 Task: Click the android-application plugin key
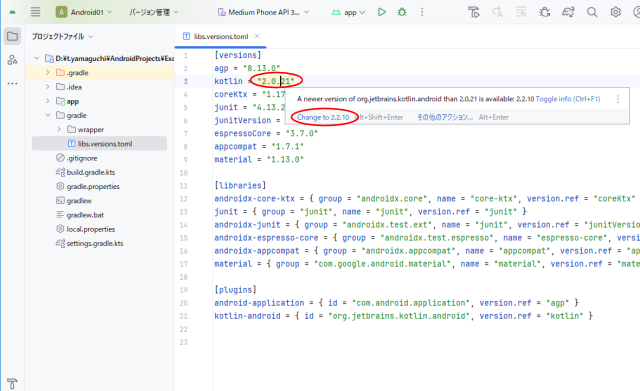coord(259,303)
